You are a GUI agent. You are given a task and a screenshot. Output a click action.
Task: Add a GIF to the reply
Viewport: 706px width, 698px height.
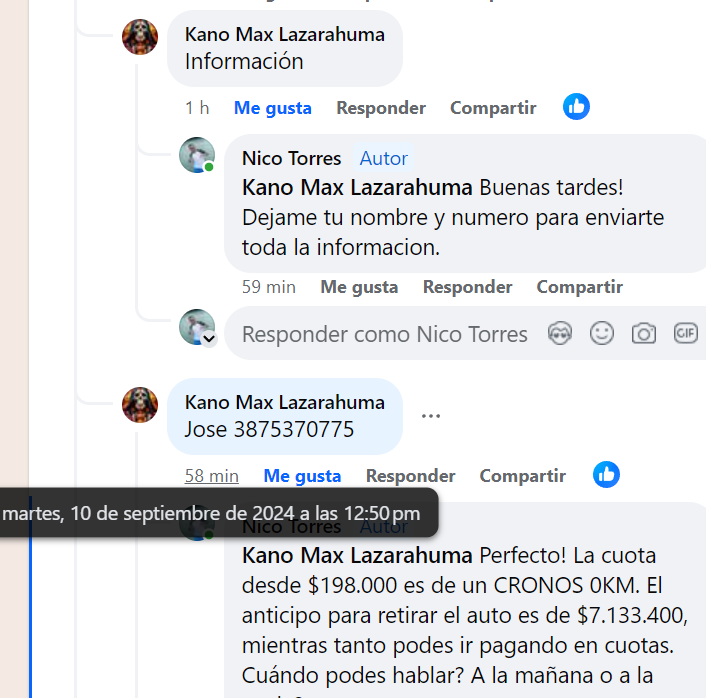pos(685,334)
